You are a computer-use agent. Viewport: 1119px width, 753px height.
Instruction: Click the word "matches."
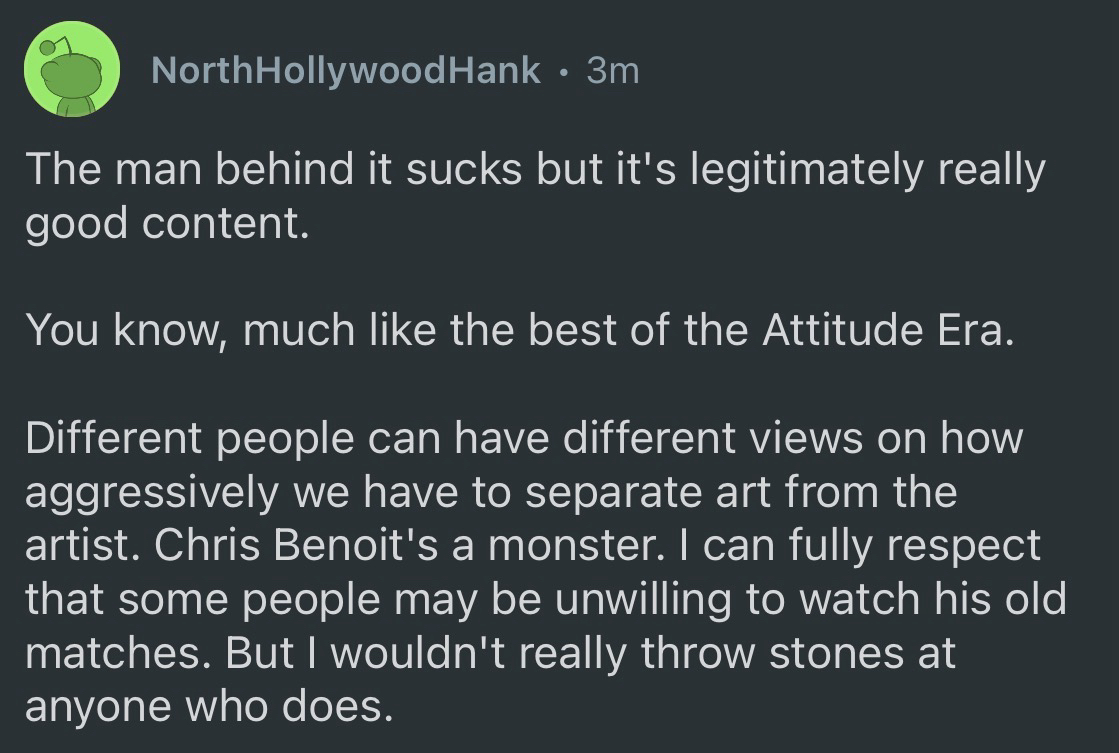point(118,654)
